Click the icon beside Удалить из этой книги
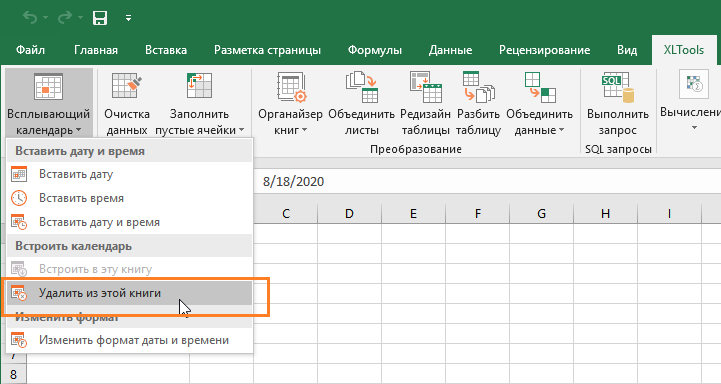The width and height of the screenshot is (721, 384). pos(19,293)
